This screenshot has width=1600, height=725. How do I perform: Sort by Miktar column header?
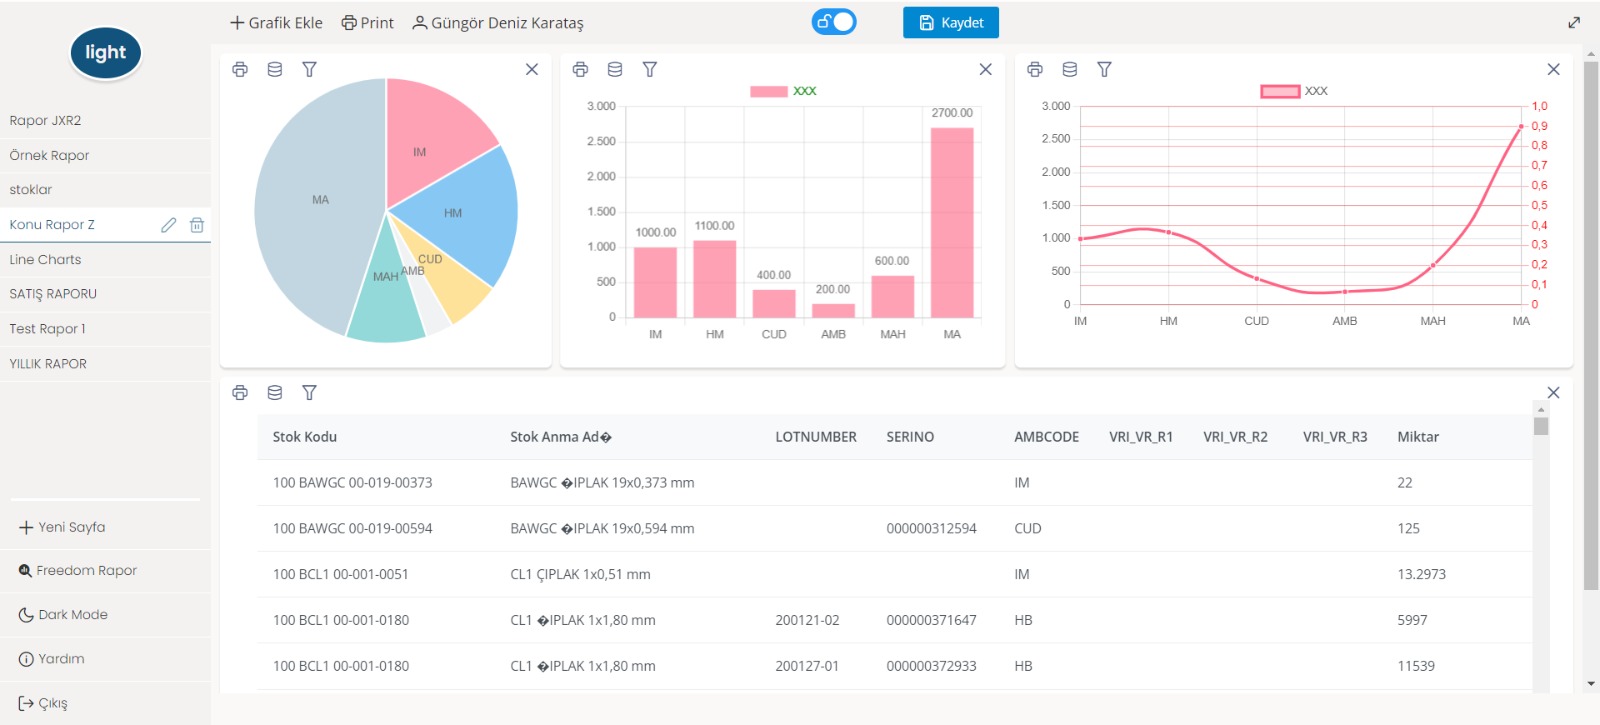(1418, 437)
